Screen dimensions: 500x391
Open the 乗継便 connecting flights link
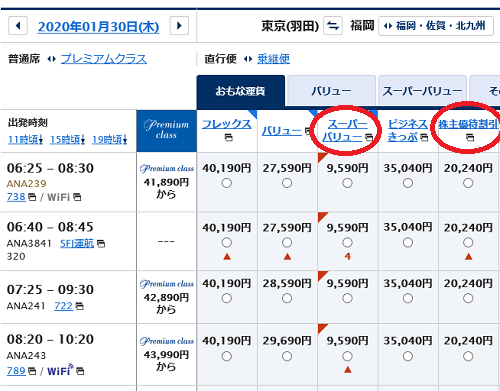click(x=273, y=59)
